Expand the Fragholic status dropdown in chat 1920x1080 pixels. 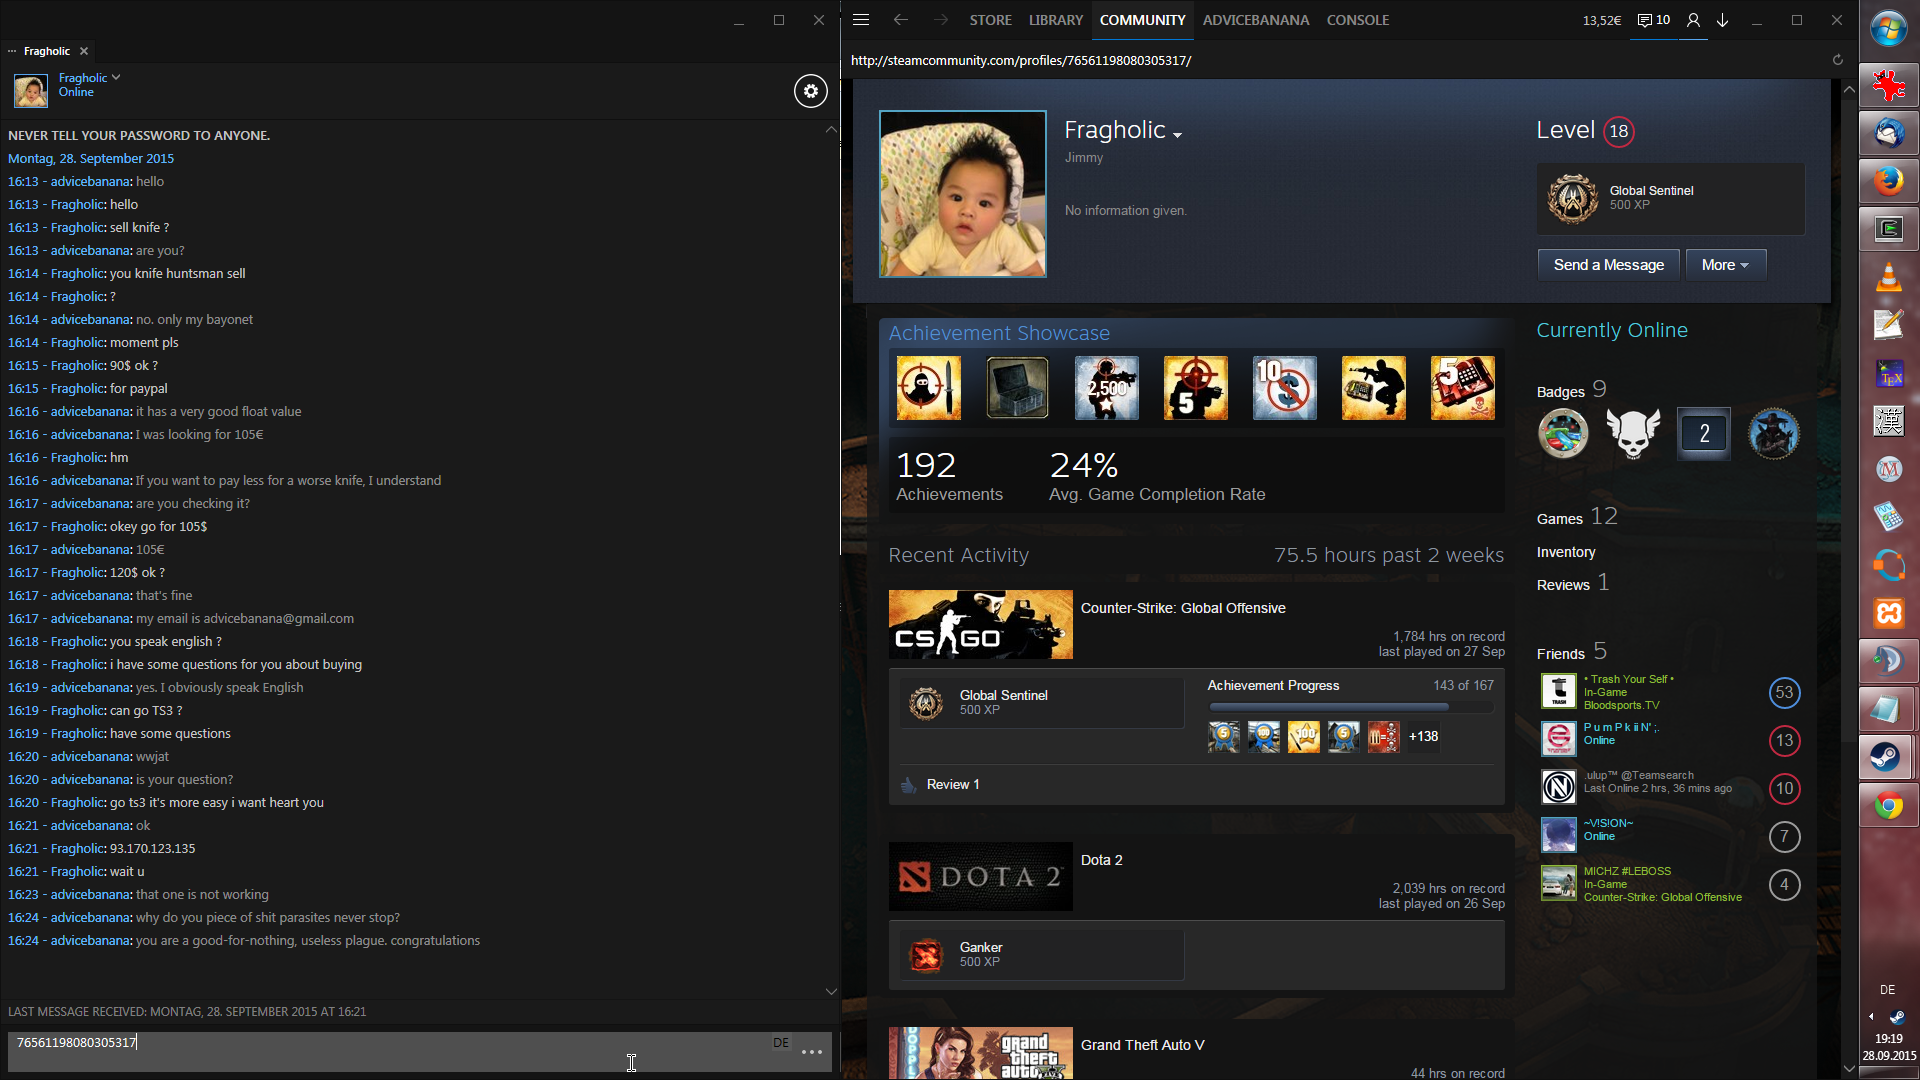(116, 77)
